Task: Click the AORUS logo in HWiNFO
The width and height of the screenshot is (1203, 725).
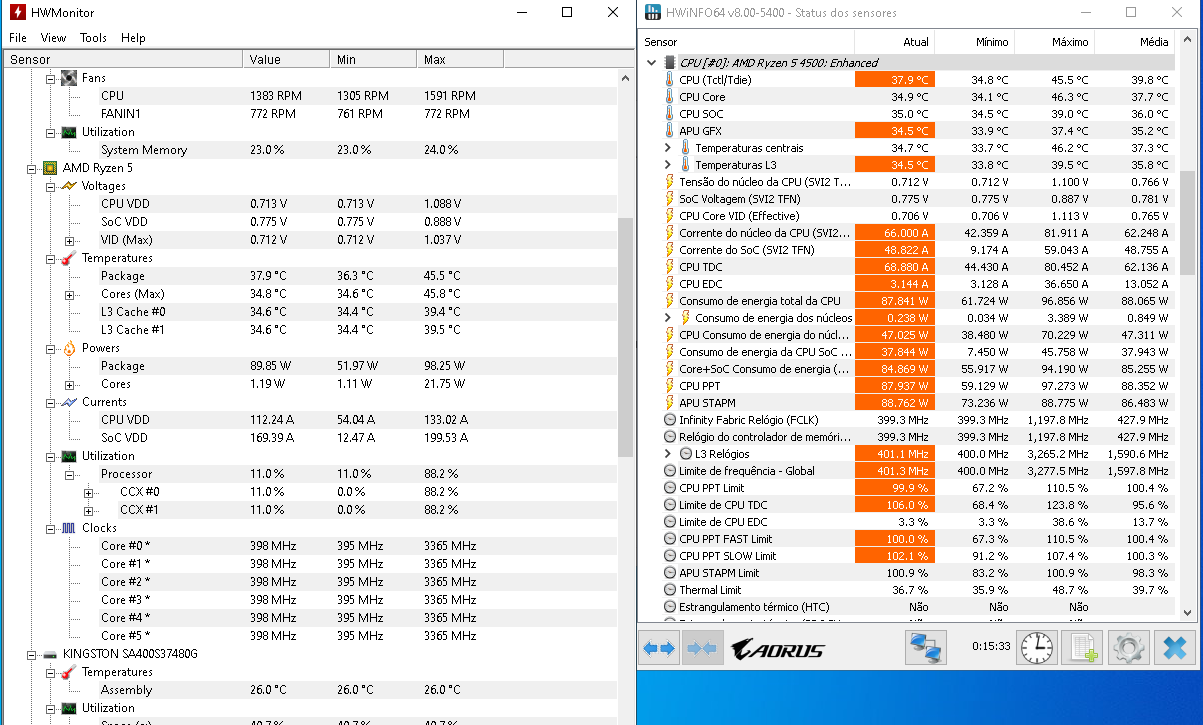Action: coord(778,649)
